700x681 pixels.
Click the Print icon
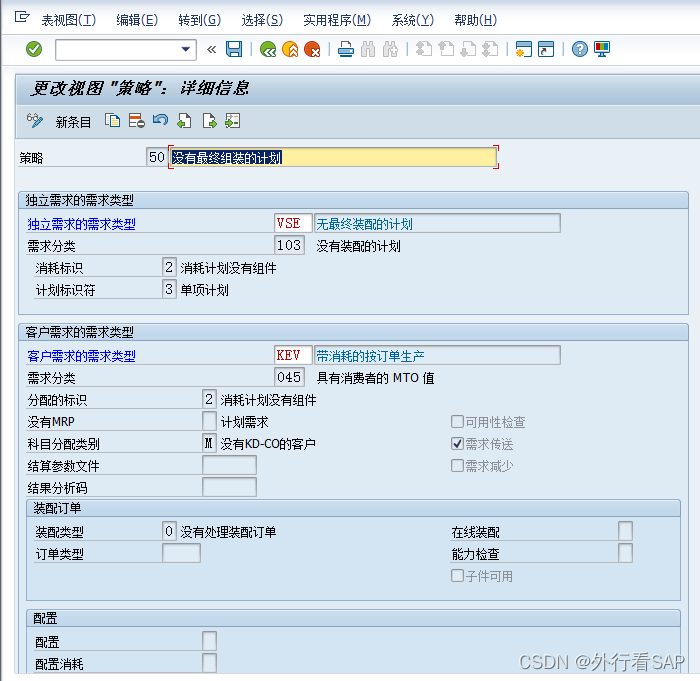click(346, 49)
